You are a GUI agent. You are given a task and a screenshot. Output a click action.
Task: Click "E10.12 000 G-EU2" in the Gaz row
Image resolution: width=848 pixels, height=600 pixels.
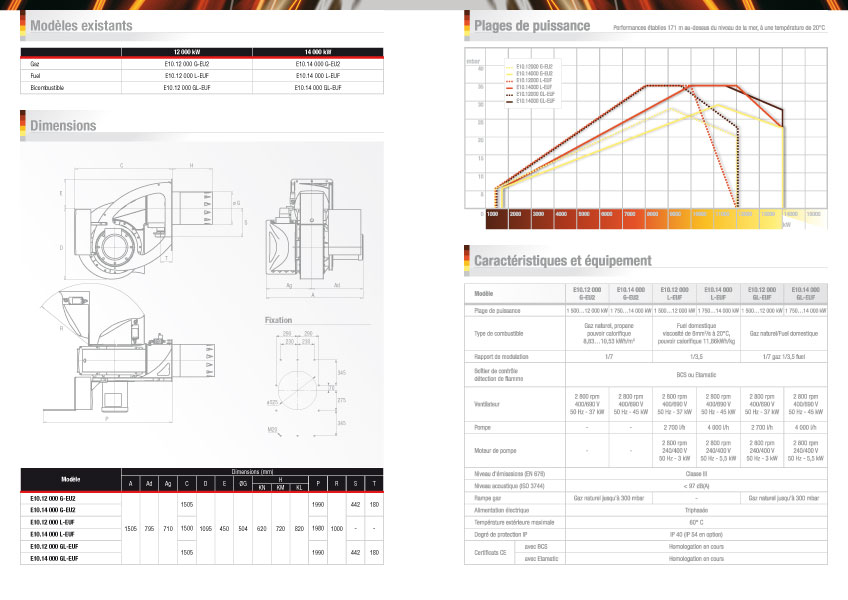click(187, 64)
